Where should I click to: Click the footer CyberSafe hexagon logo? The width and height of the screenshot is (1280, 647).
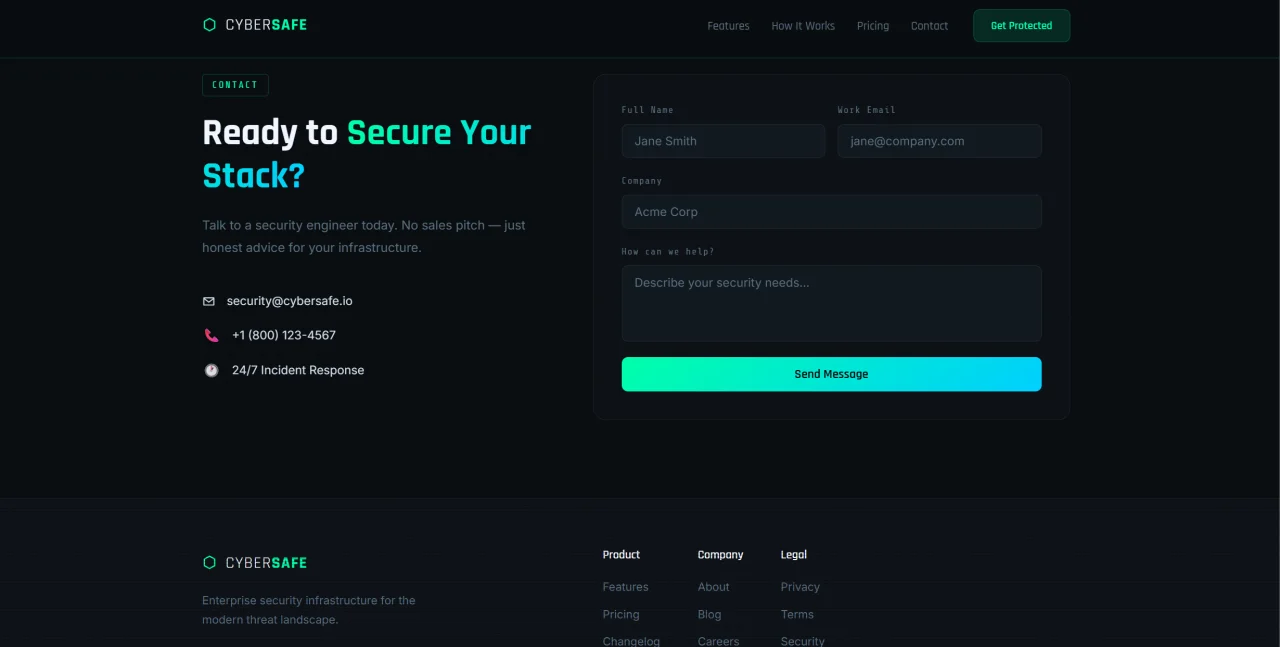click(209, 563)
